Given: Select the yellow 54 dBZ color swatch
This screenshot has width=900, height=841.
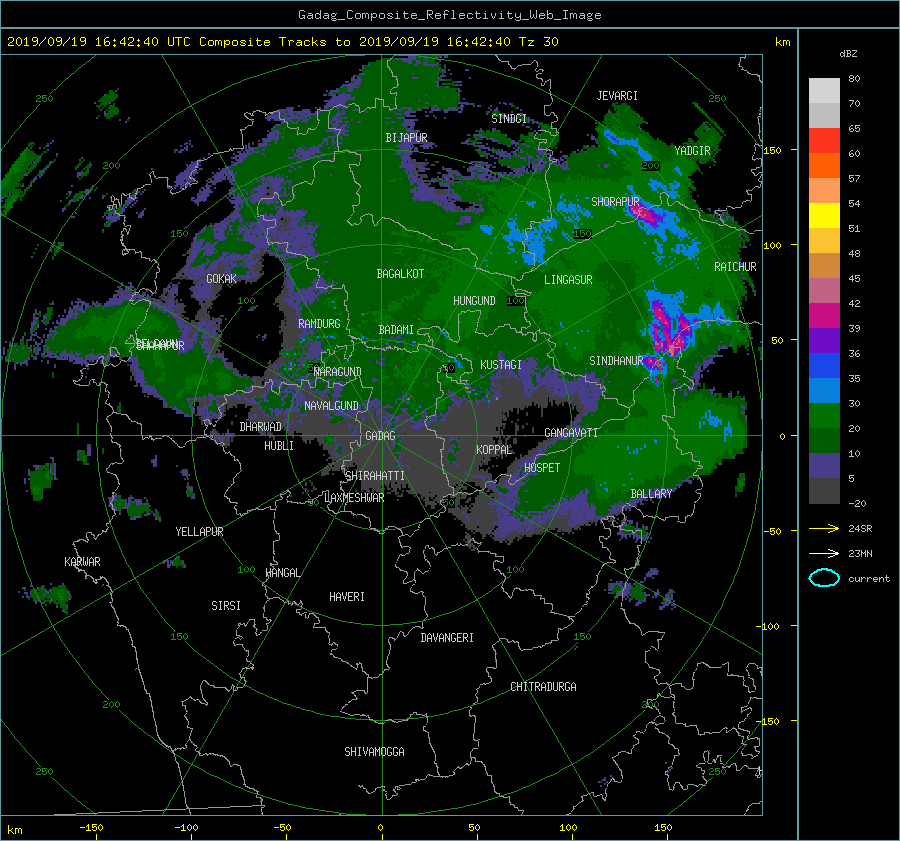Looking at the screenshot, I should click(824, 215).
